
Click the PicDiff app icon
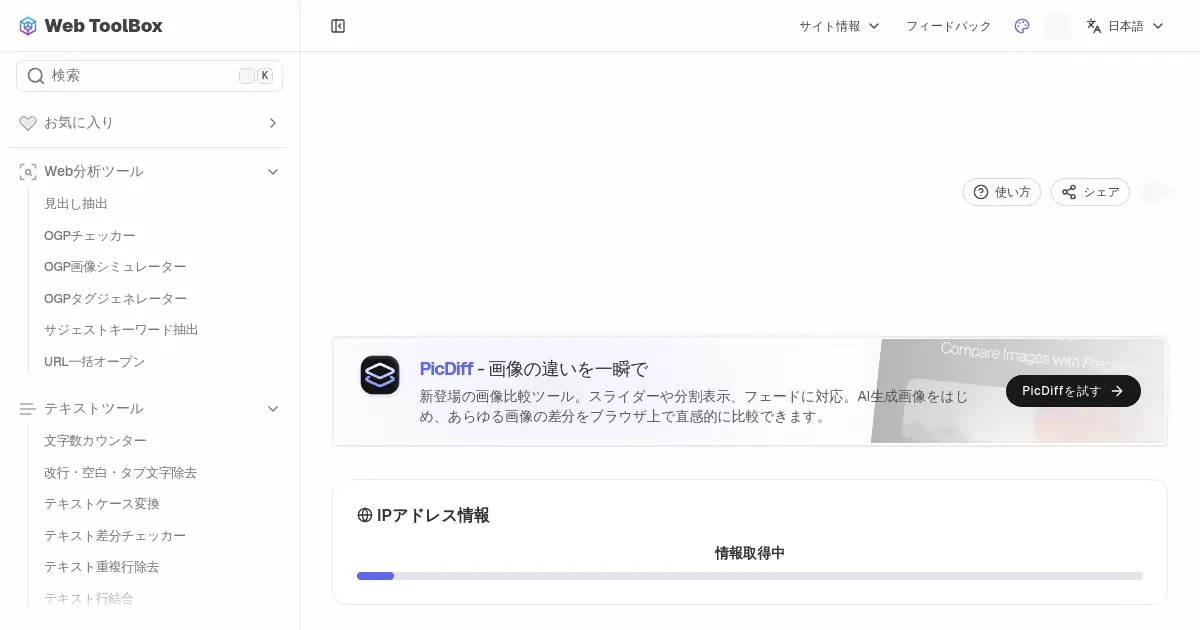pos(380,375)
